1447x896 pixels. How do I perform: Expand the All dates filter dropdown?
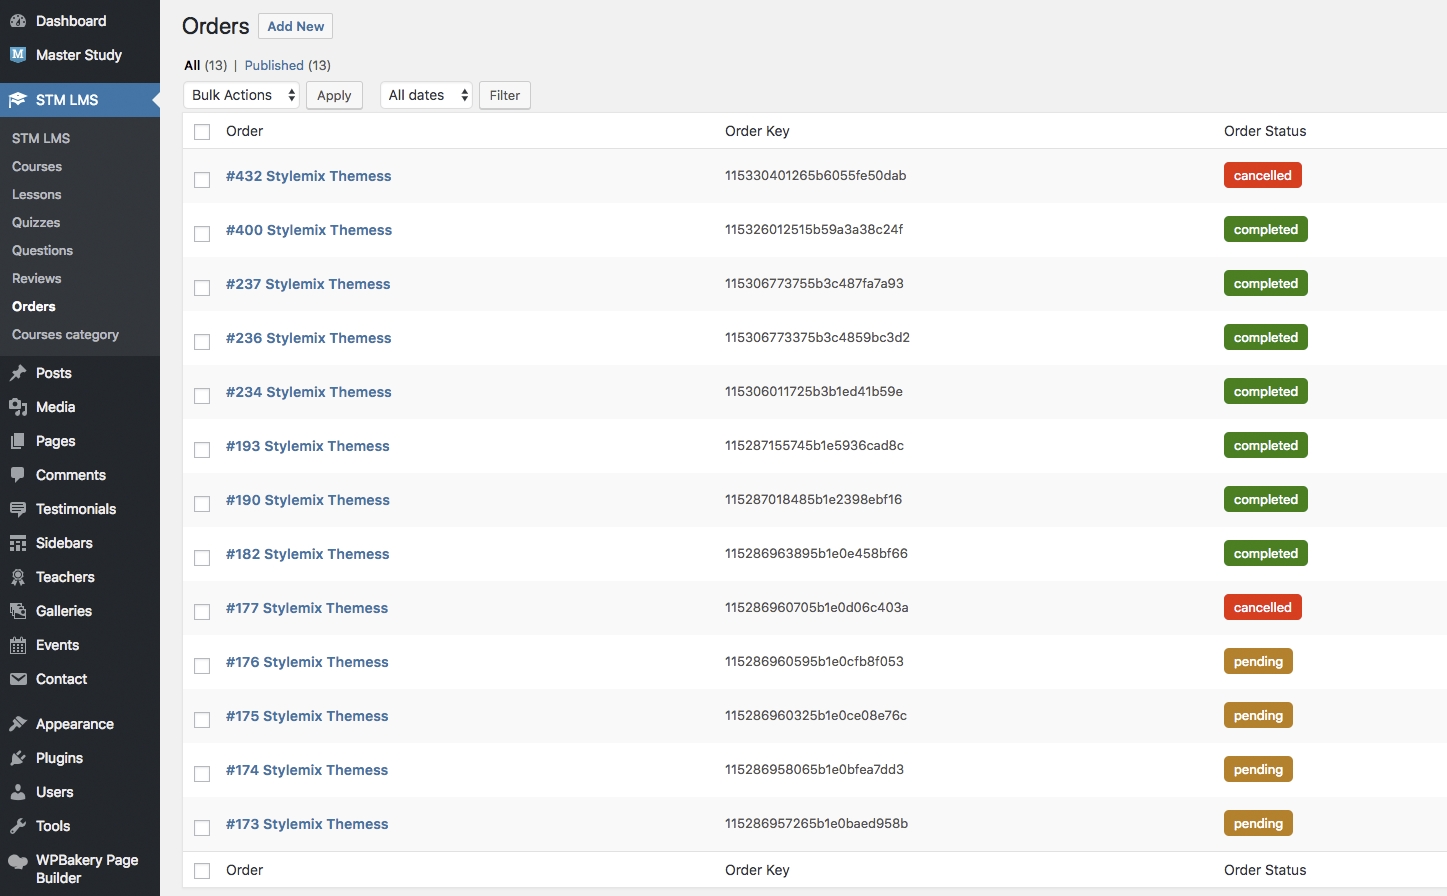[x=427, y=95]
